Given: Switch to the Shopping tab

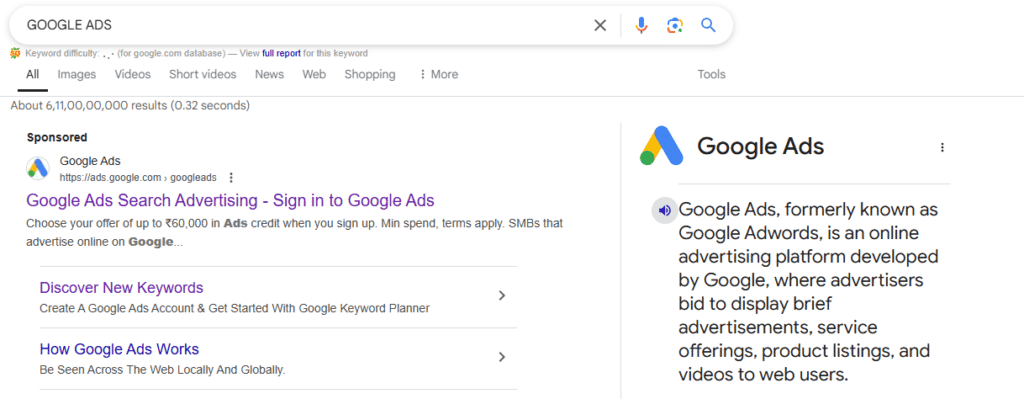Looking at the screenshot, I should (370, 74).
